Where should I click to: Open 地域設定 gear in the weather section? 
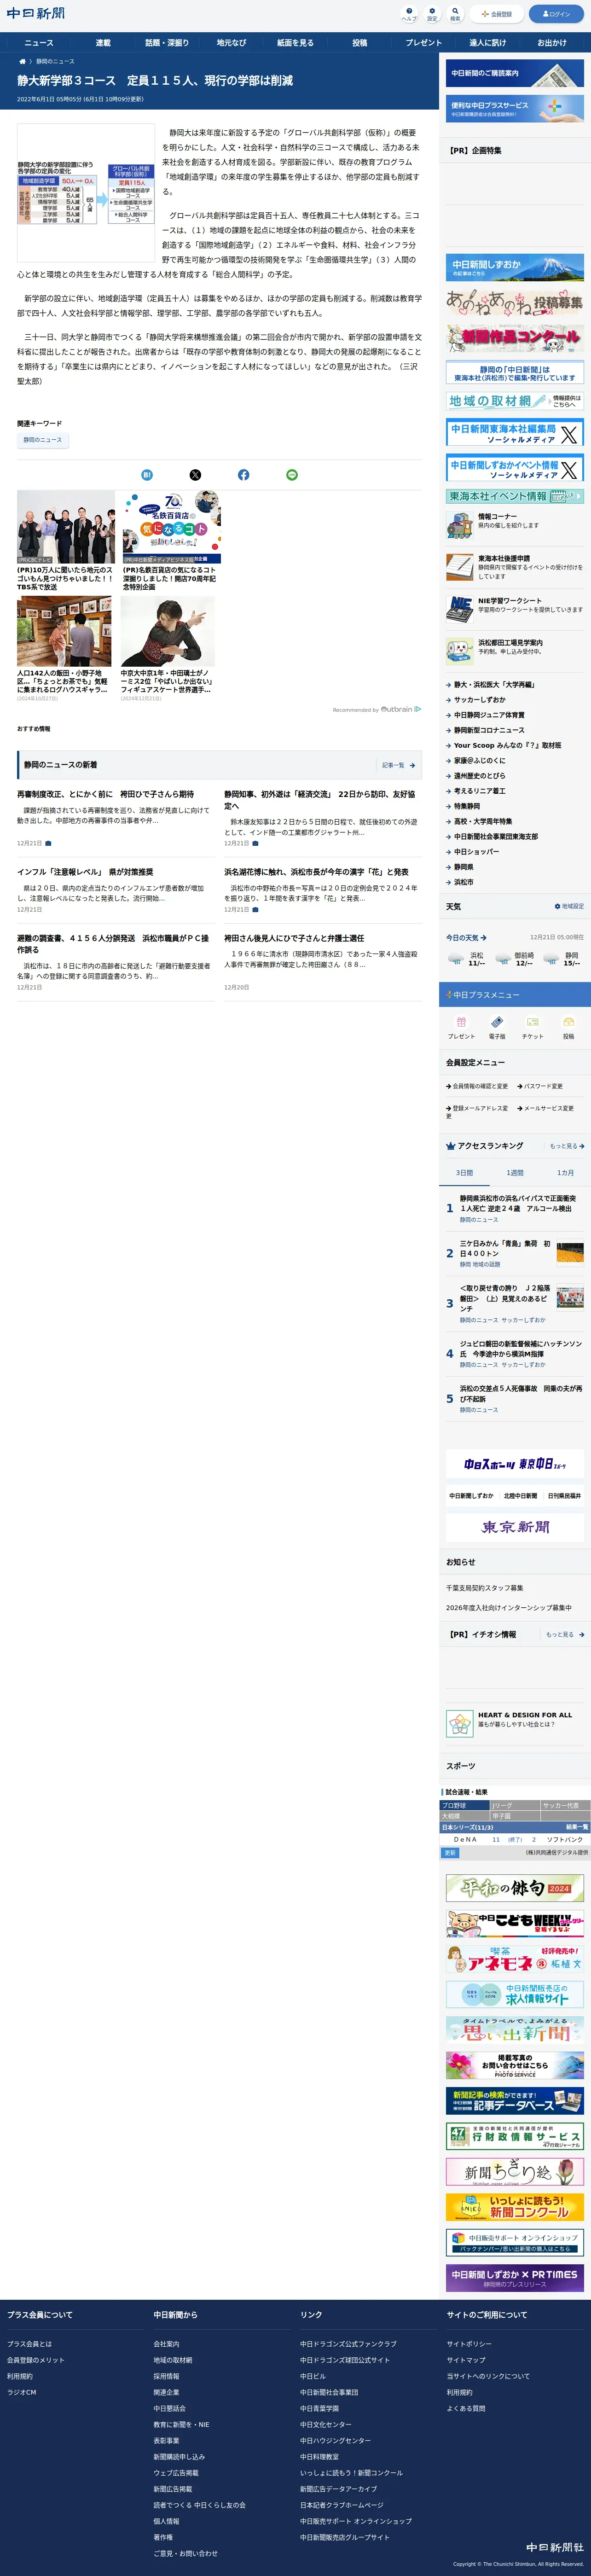(569, 906)
